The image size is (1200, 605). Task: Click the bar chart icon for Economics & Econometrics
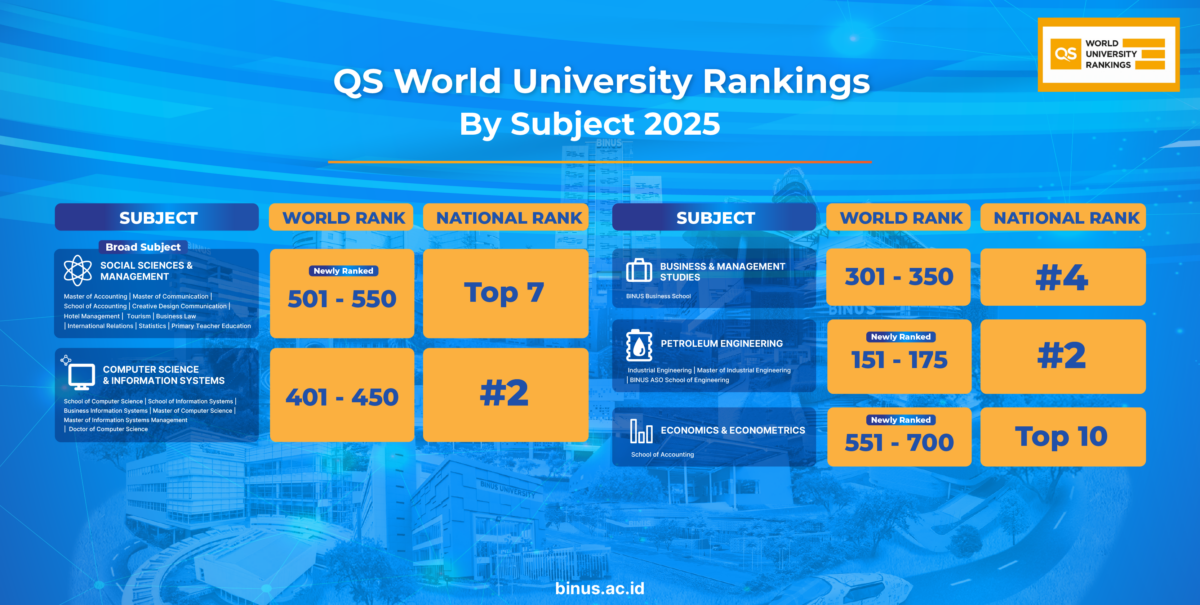coord(640,431)
